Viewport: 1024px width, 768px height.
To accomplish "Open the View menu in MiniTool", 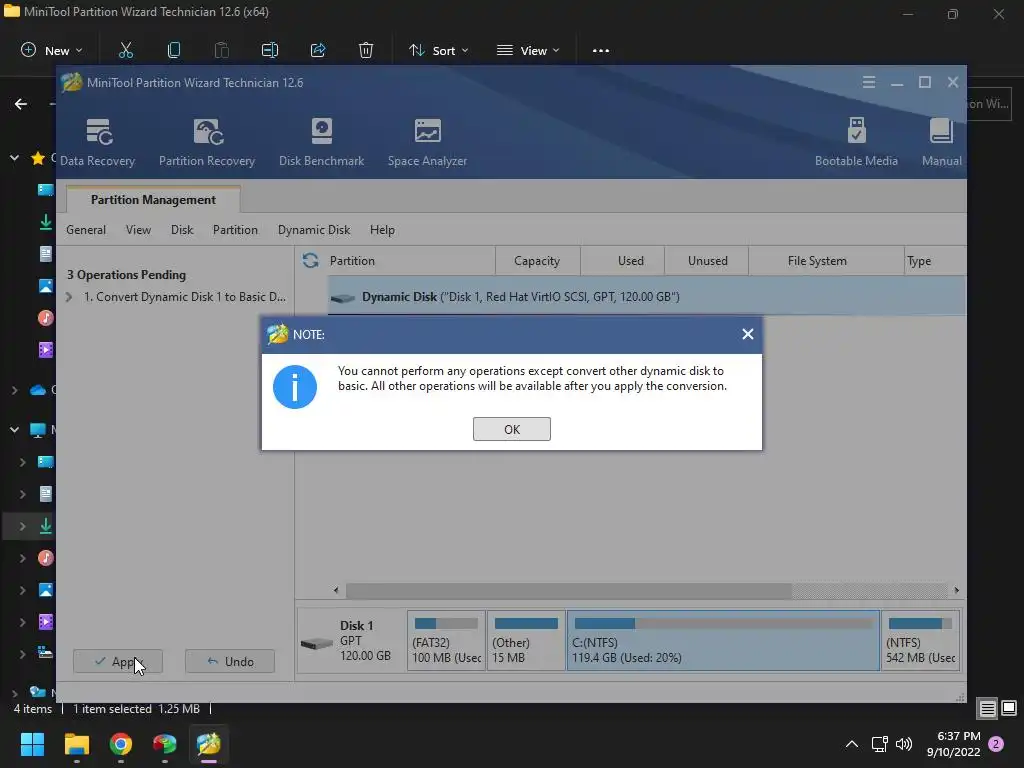I will (x=138, y=230).
